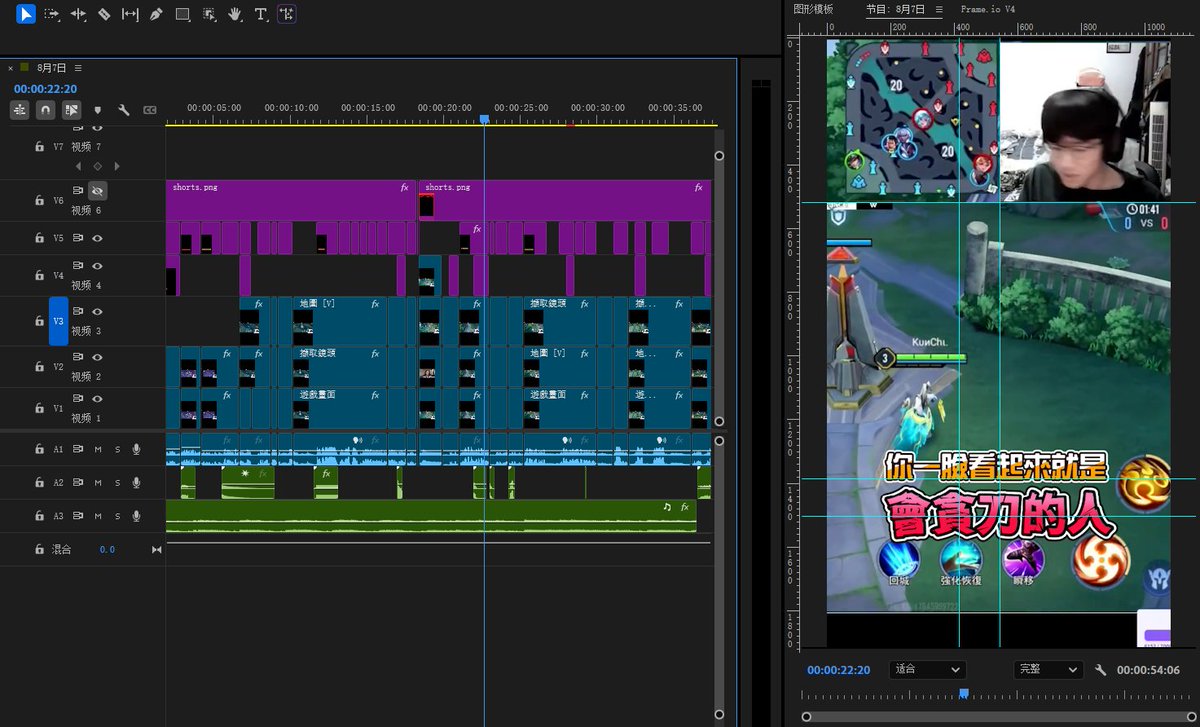Viewport: 1200px width, 727px height.
Task: Solo audio track A2
Action: click(117, 483)
